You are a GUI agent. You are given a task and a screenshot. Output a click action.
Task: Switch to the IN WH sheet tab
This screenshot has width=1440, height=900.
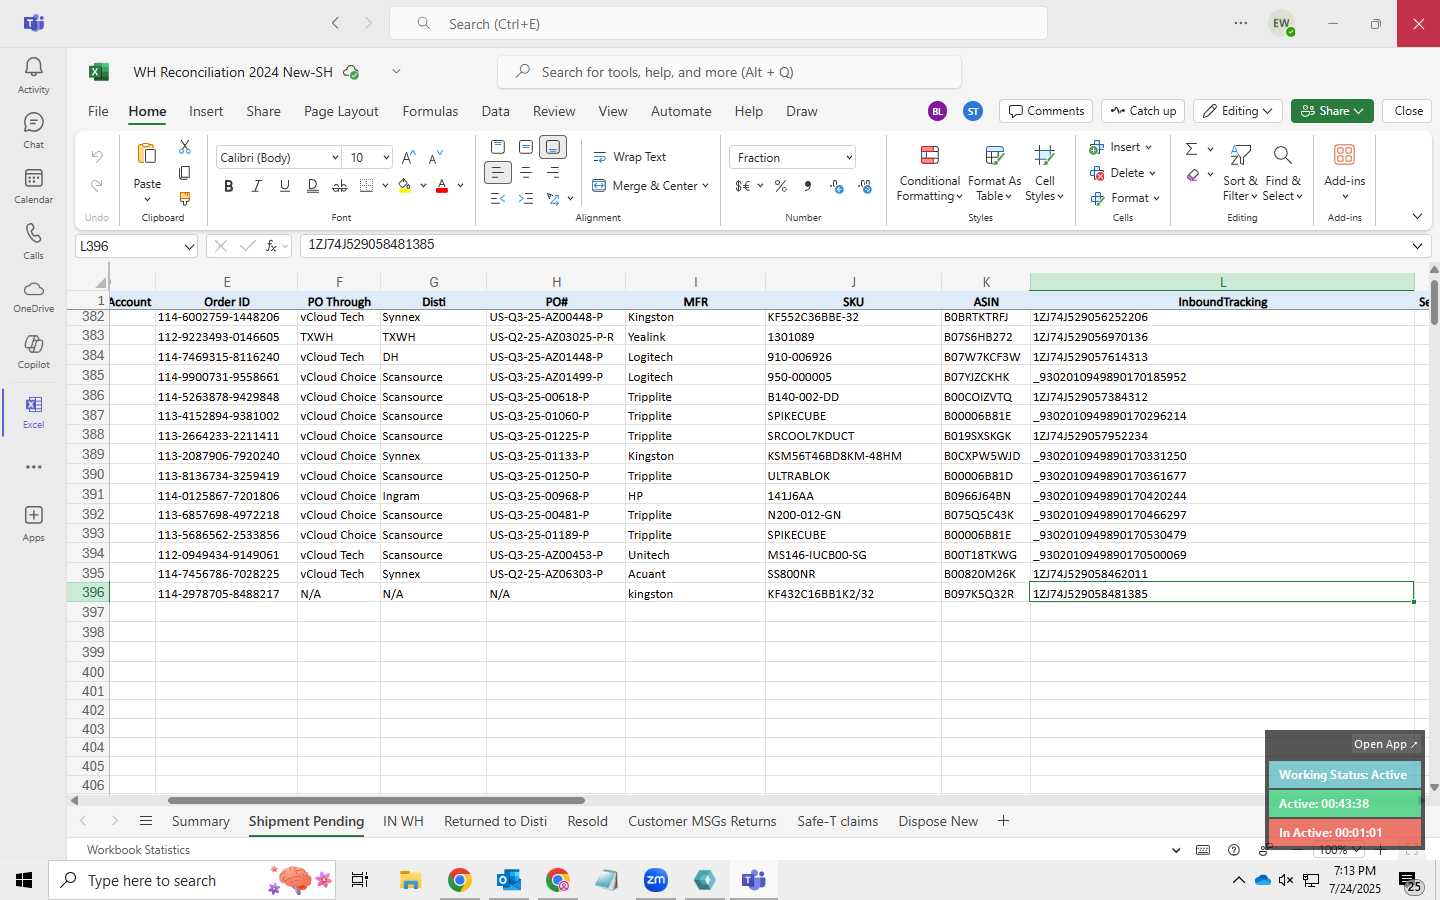tap(403, 821)
